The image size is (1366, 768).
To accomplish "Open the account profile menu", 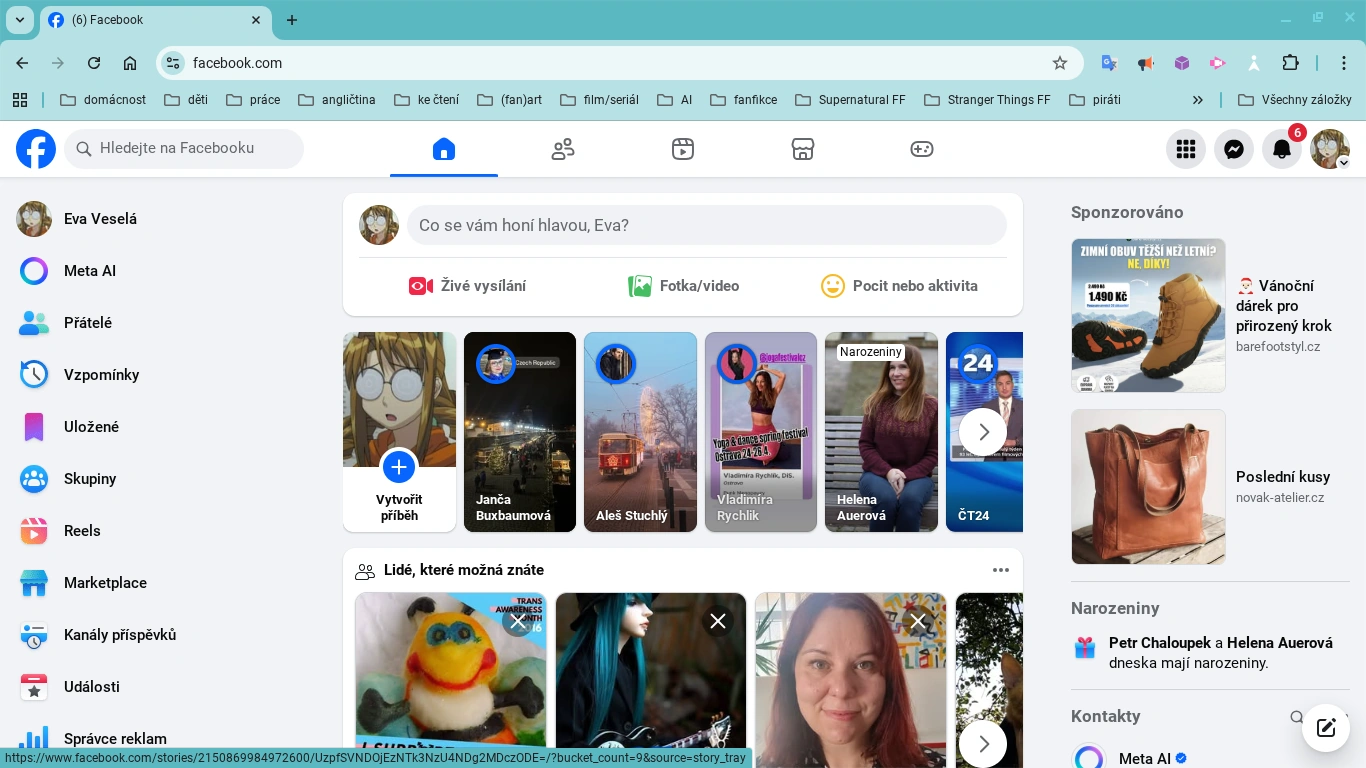I will pos(1330,149).
